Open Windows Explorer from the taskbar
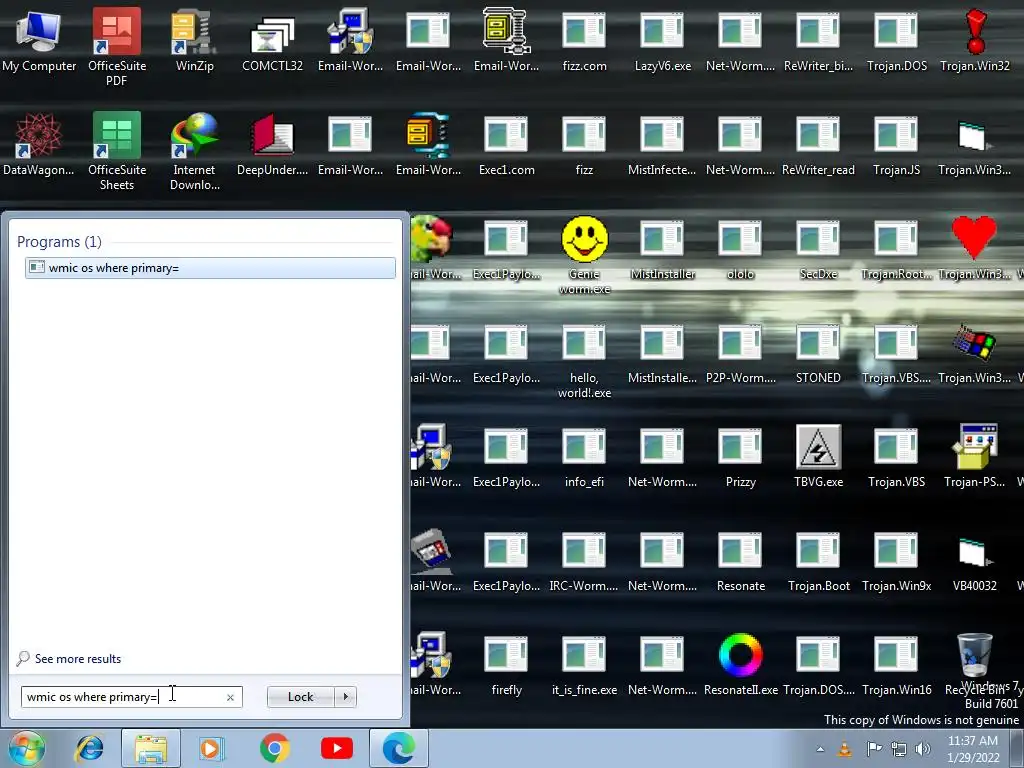The height and width of the screenshot is (768, 1024). tap(151, 748)
